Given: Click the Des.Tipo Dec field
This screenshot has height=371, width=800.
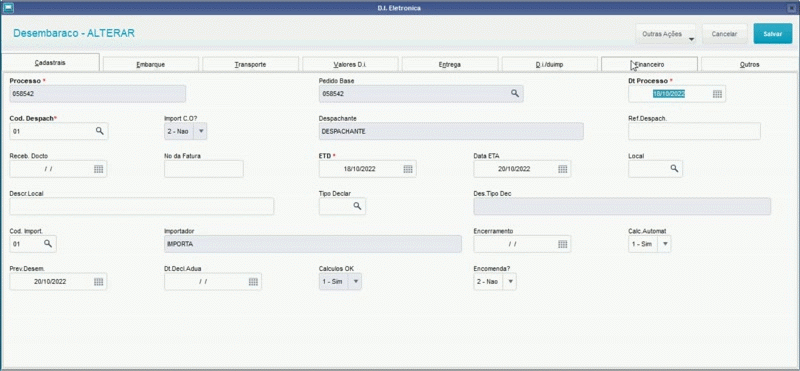Looking at the screenshot, I should pyautogui.click(x=622, y=206).
